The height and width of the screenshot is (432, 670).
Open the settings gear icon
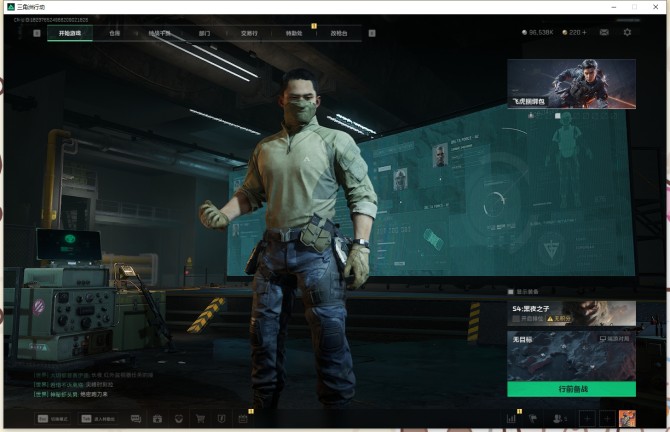pos(627,32)
